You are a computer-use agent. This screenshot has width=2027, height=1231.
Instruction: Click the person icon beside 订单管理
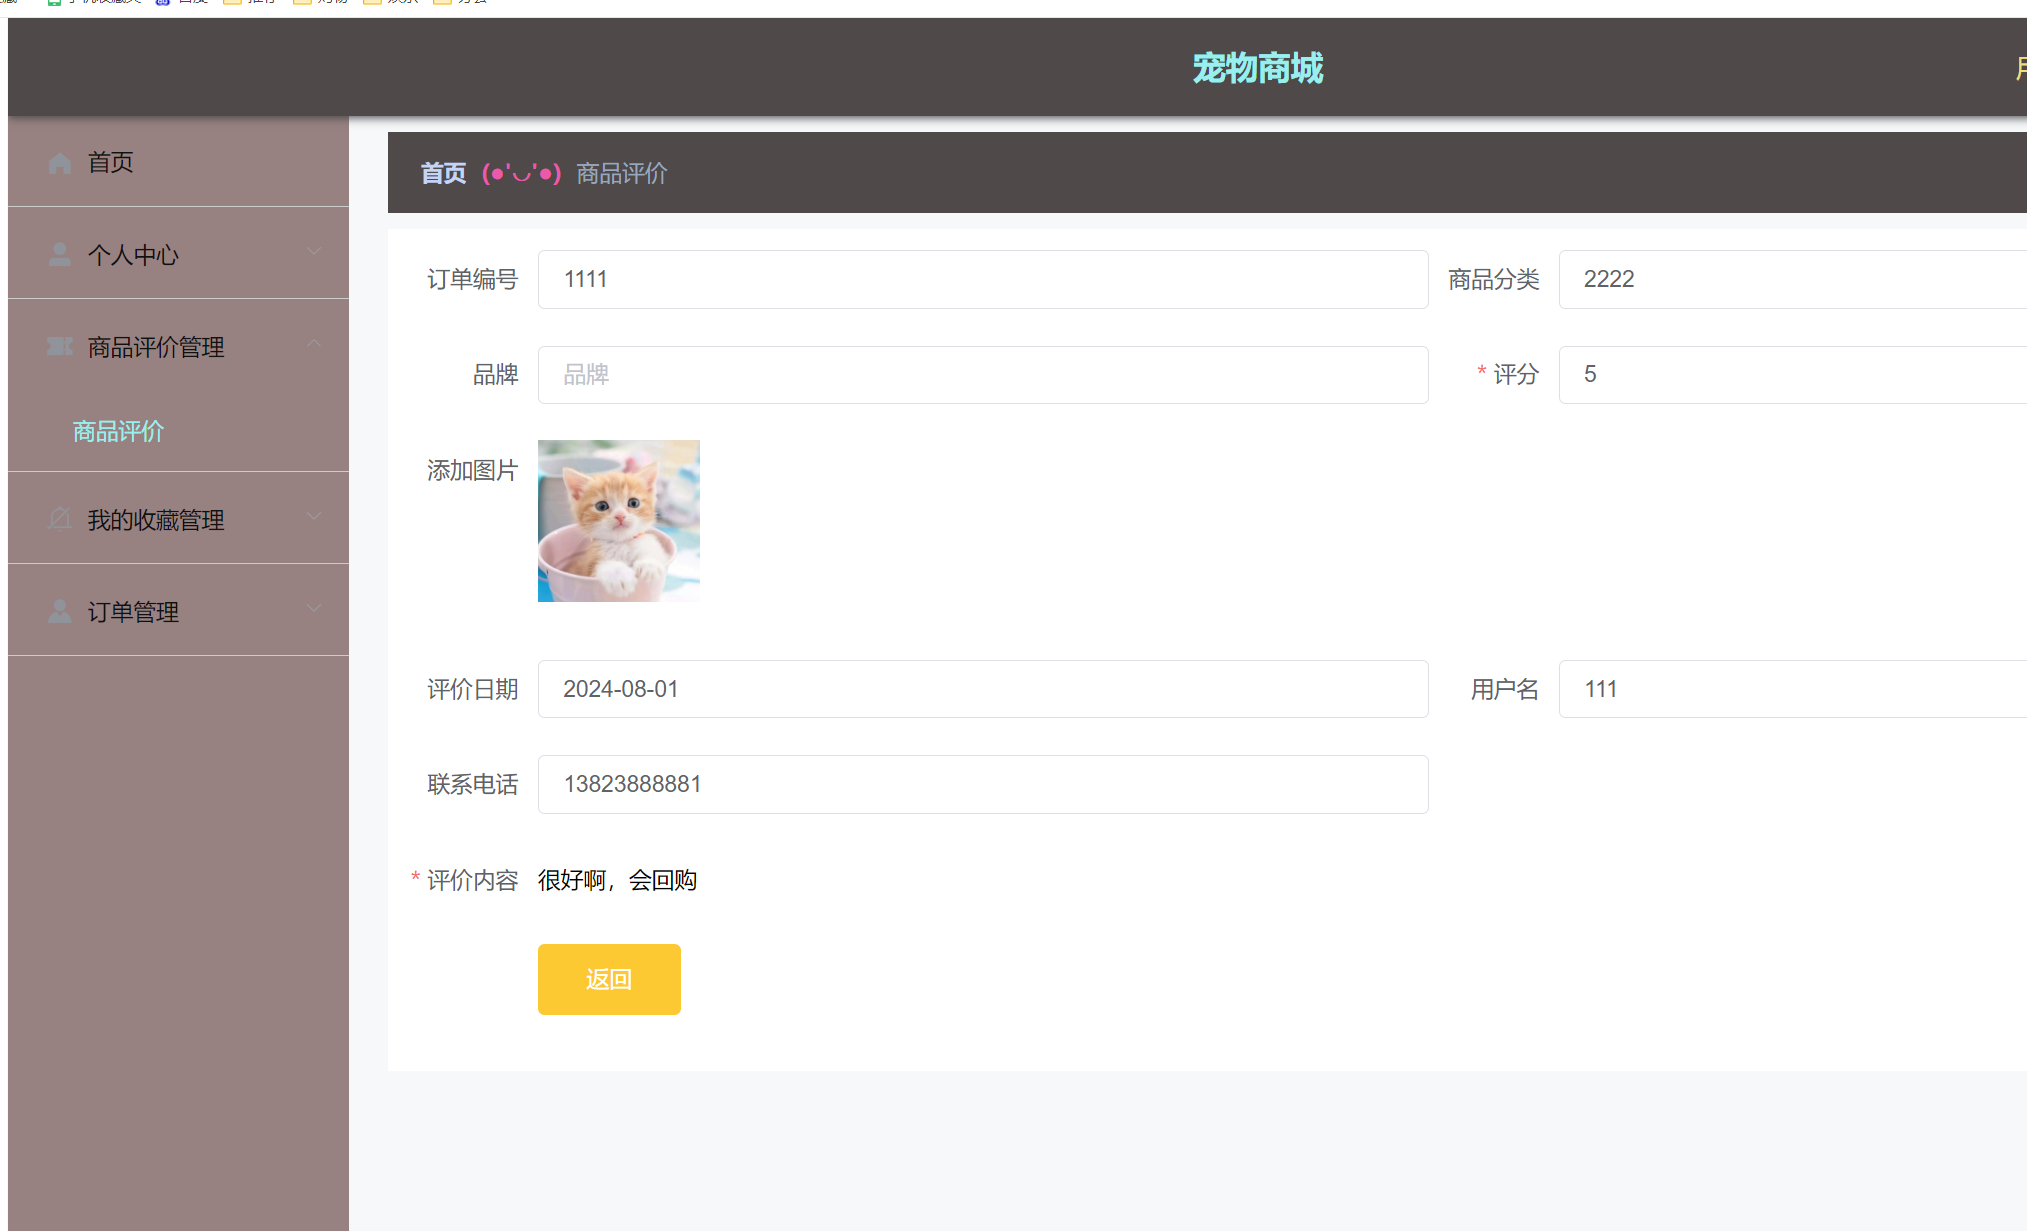point(60,611)
